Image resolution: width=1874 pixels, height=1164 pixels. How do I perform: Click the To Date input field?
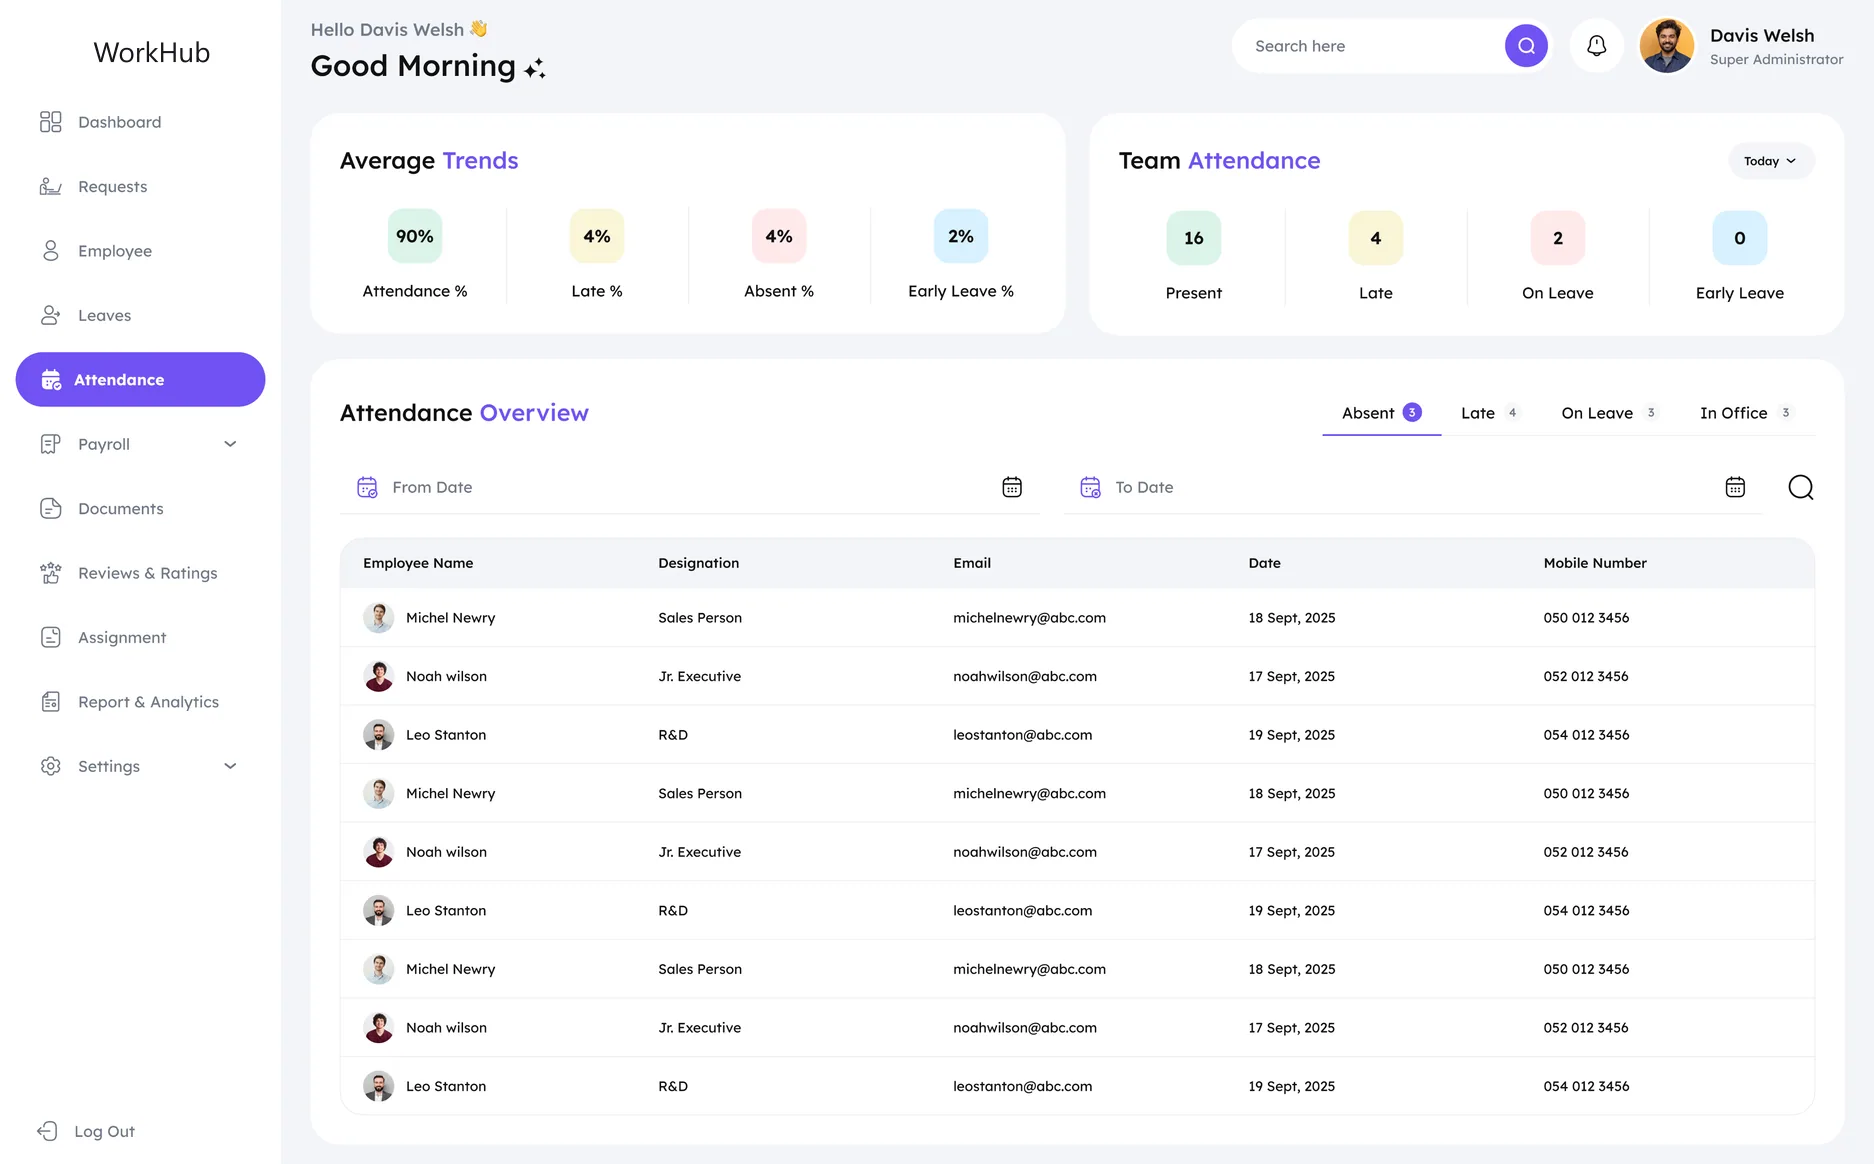1413,487
